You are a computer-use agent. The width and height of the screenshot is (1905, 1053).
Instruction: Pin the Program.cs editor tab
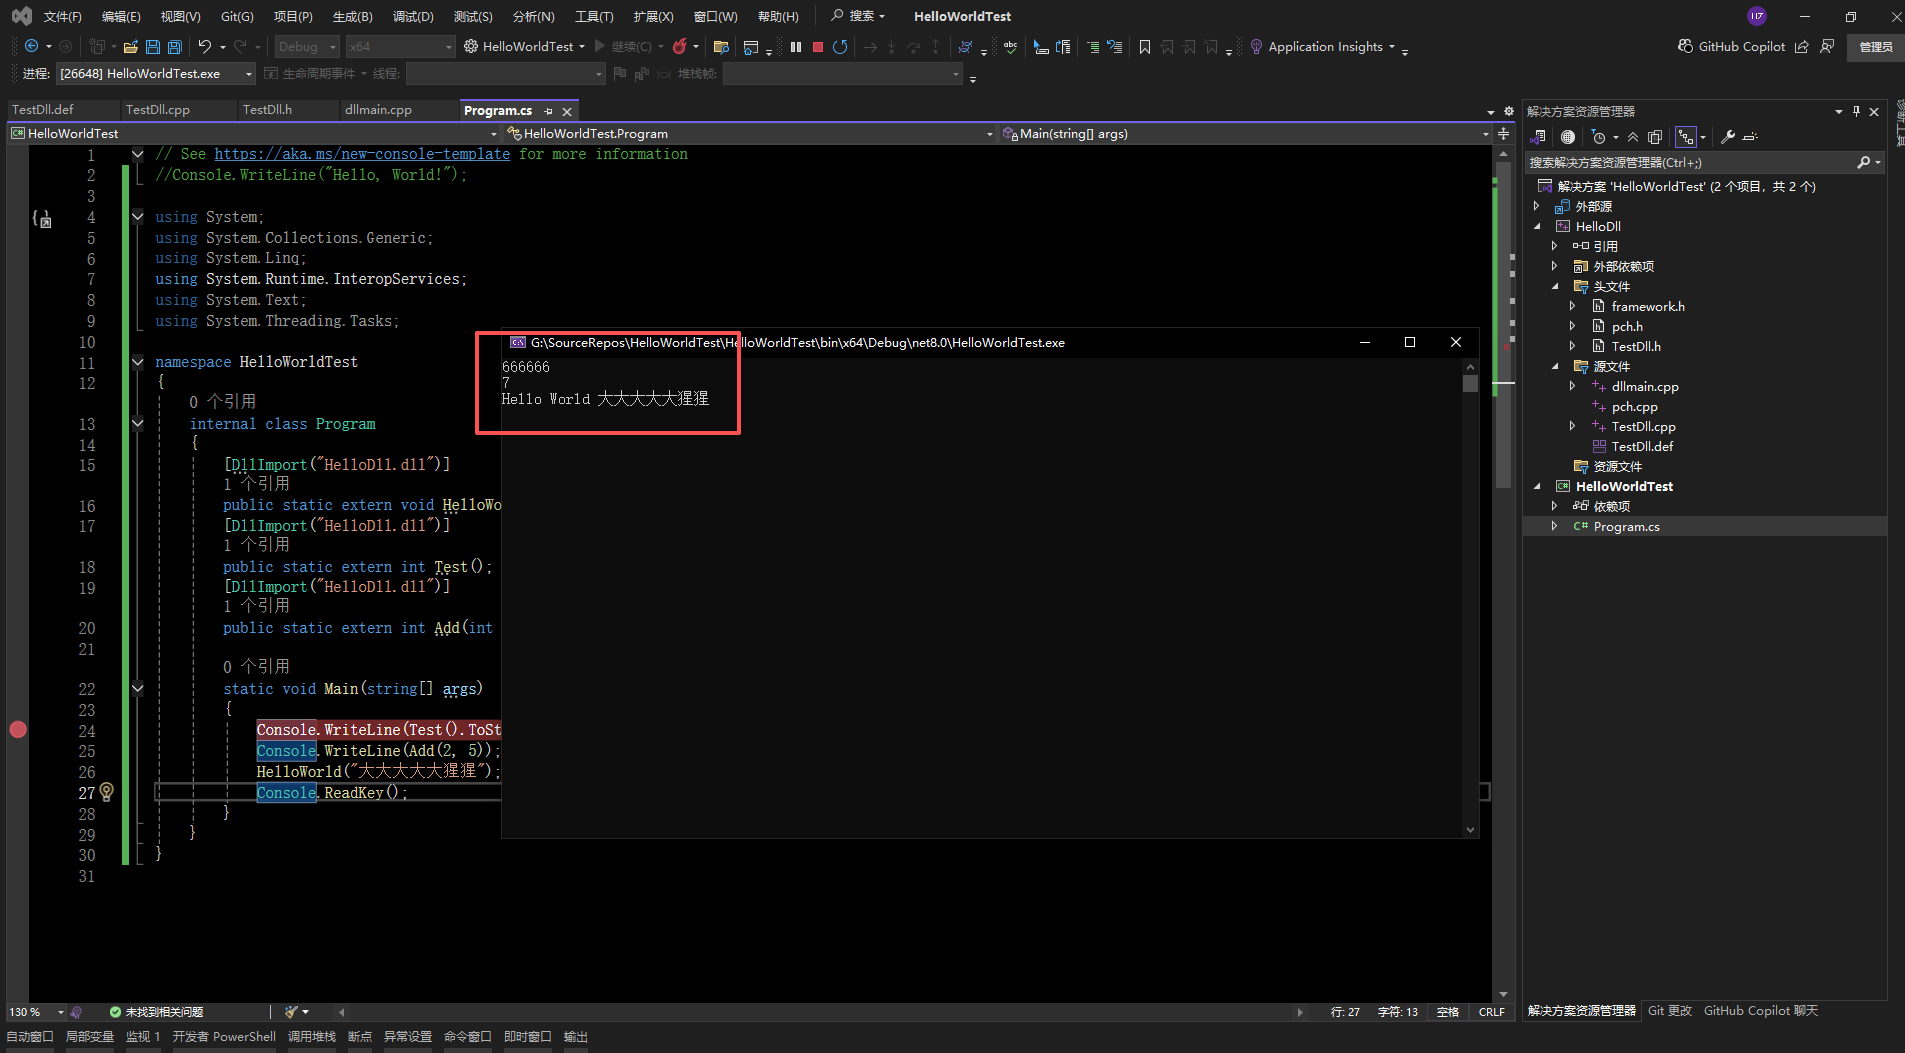tap(548, 111)
